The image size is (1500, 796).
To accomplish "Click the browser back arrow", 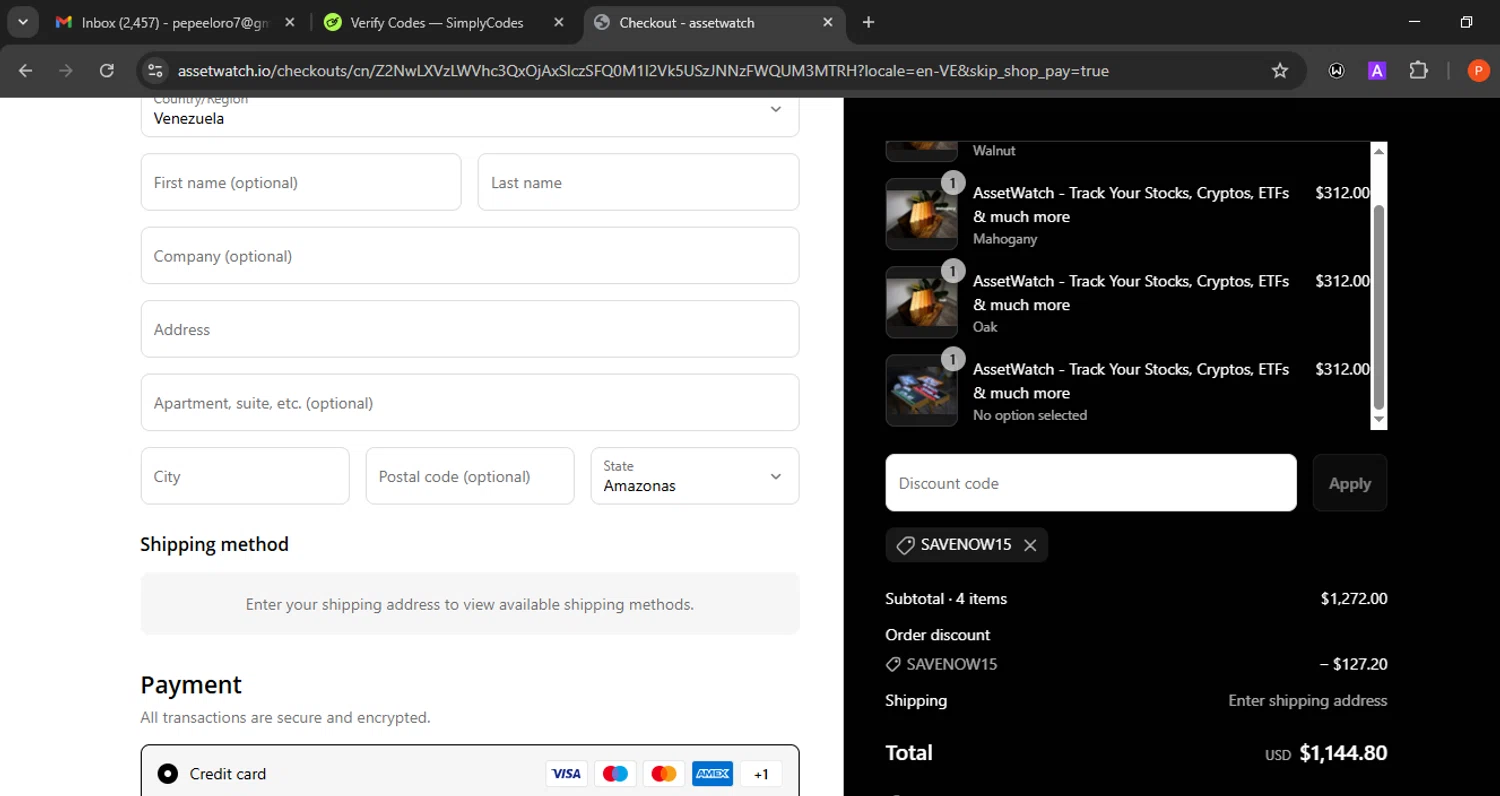I will [26, 71].
